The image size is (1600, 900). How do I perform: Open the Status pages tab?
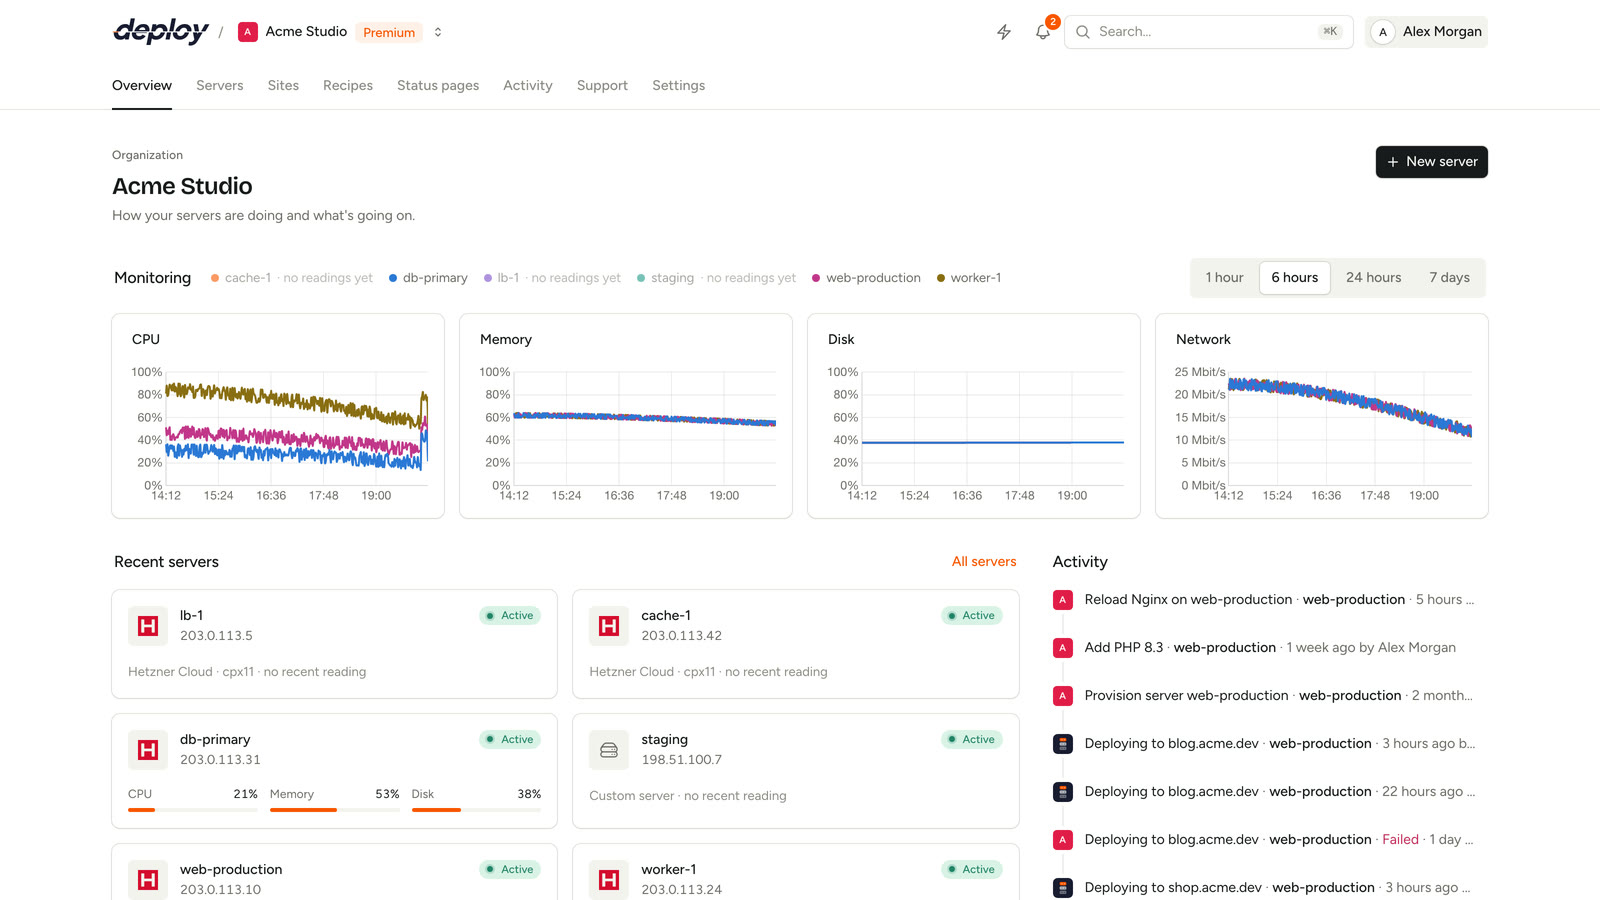pos(438,86)
